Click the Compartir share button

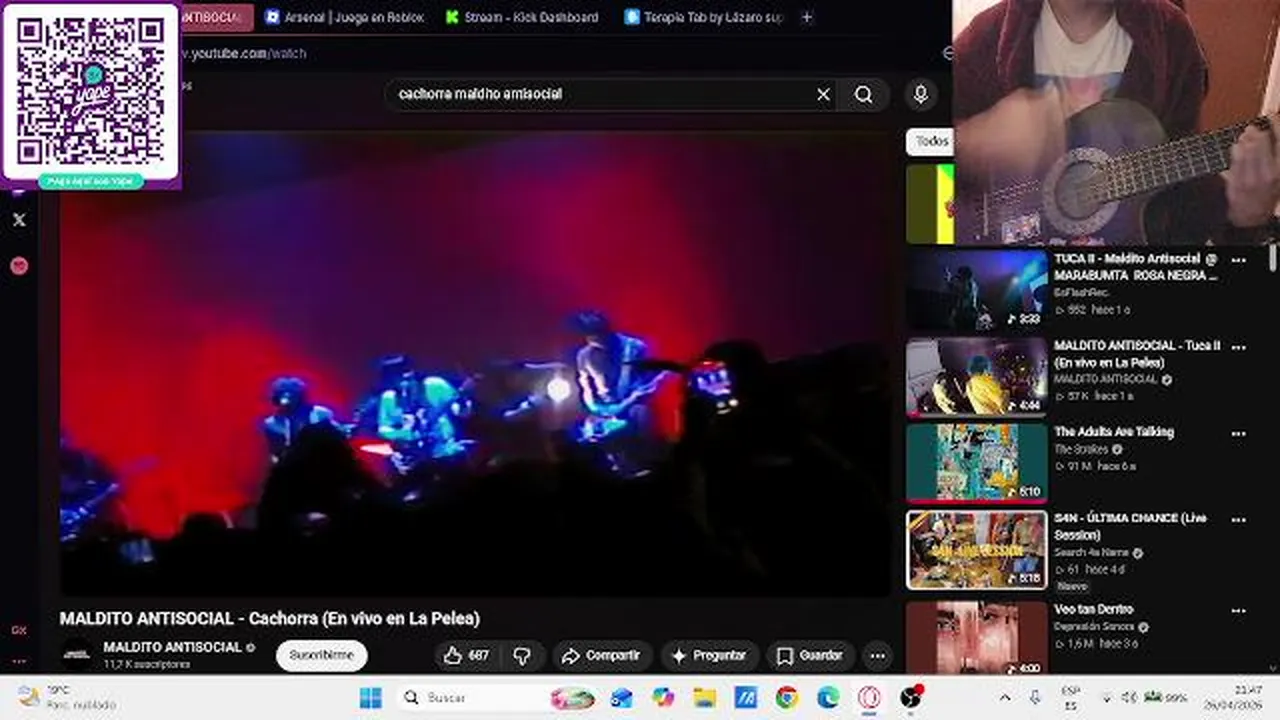coord(602,656)
